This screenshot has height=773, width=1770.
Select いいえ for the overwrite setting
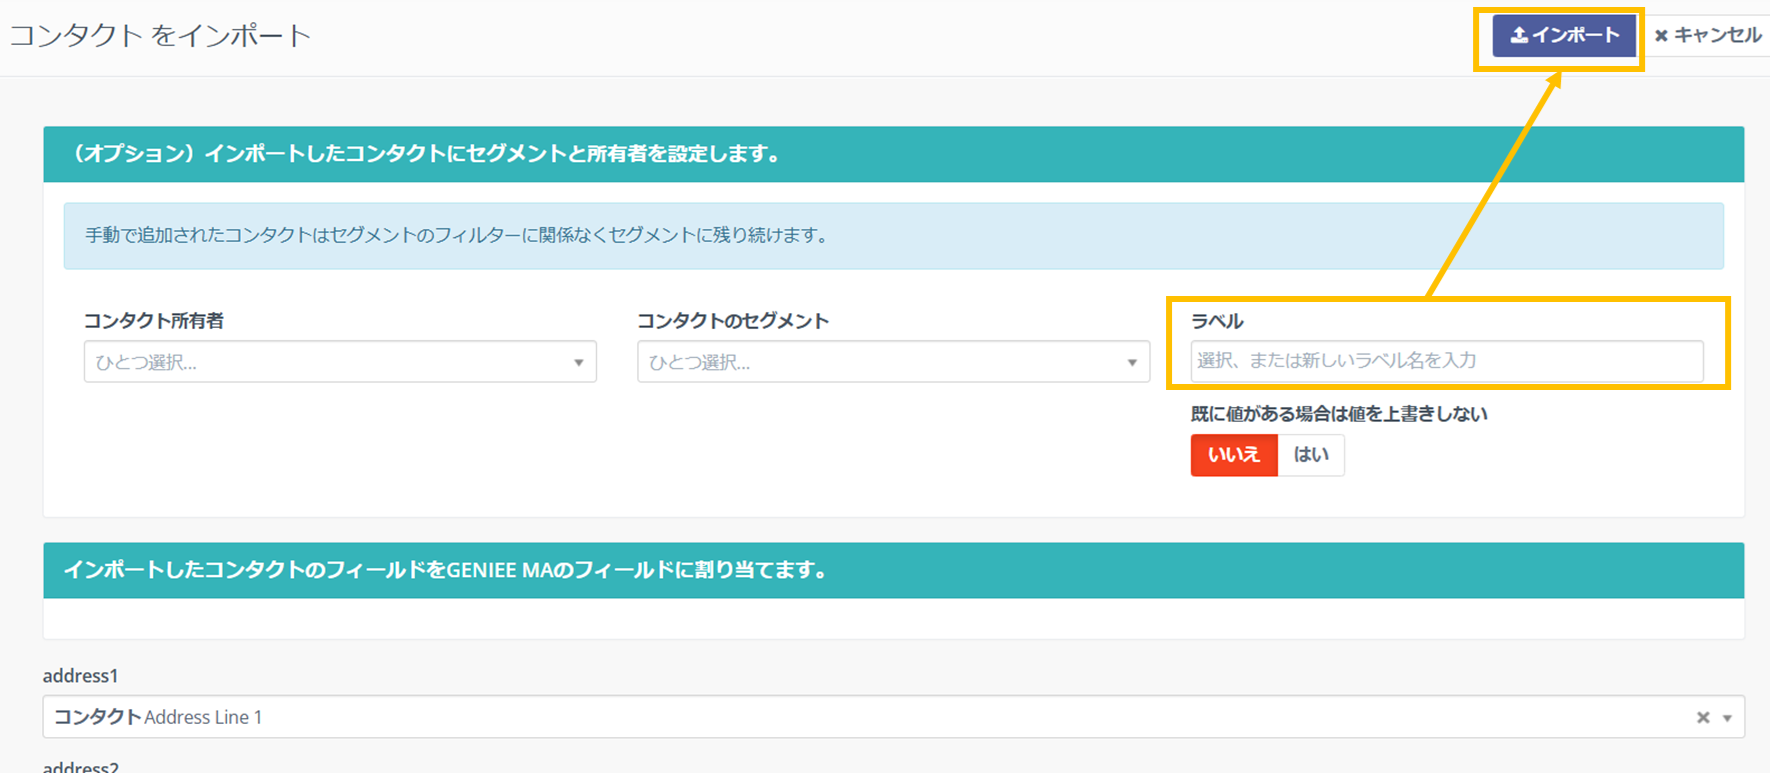pos(1233,455)
